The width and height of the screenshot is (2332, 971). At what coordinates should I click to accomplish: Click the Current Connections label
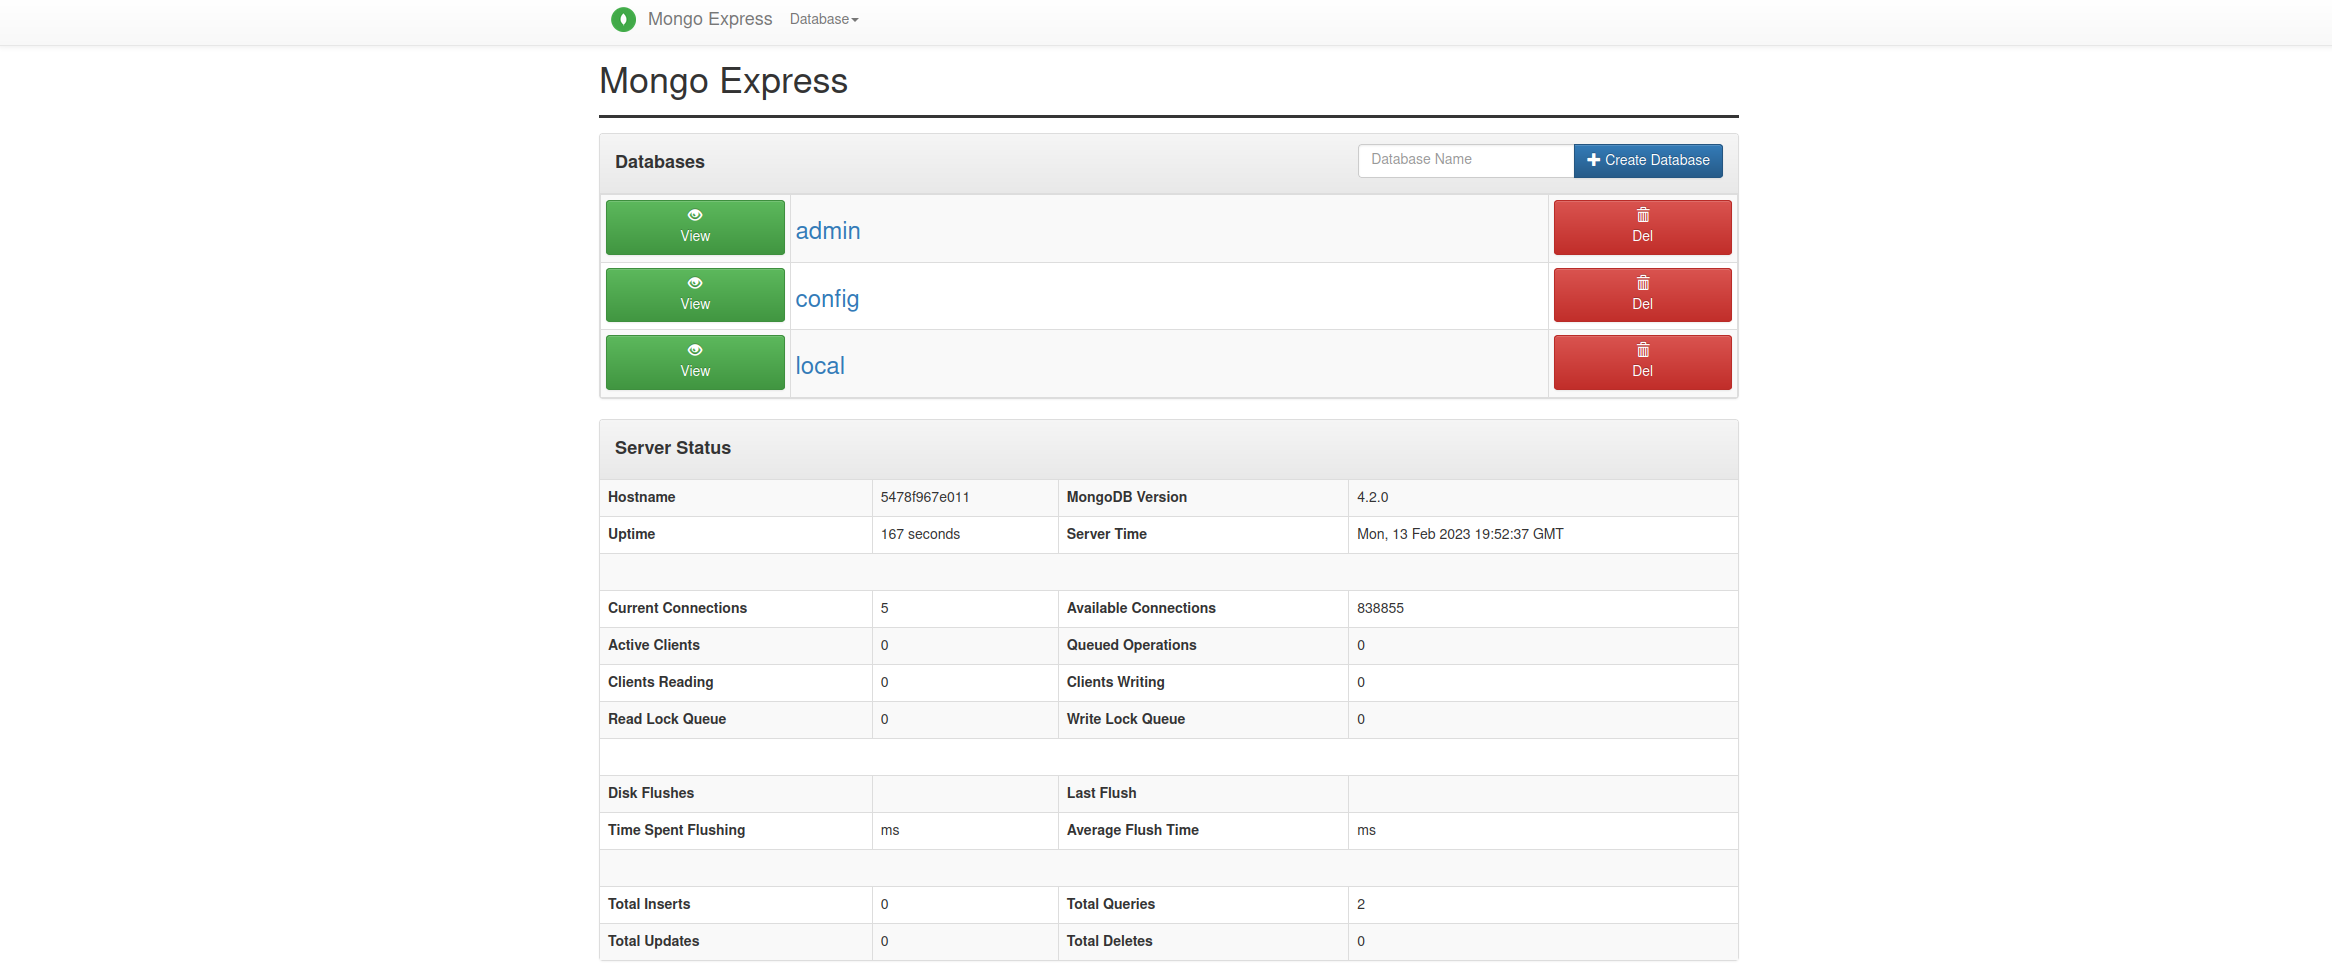[677, 608]
